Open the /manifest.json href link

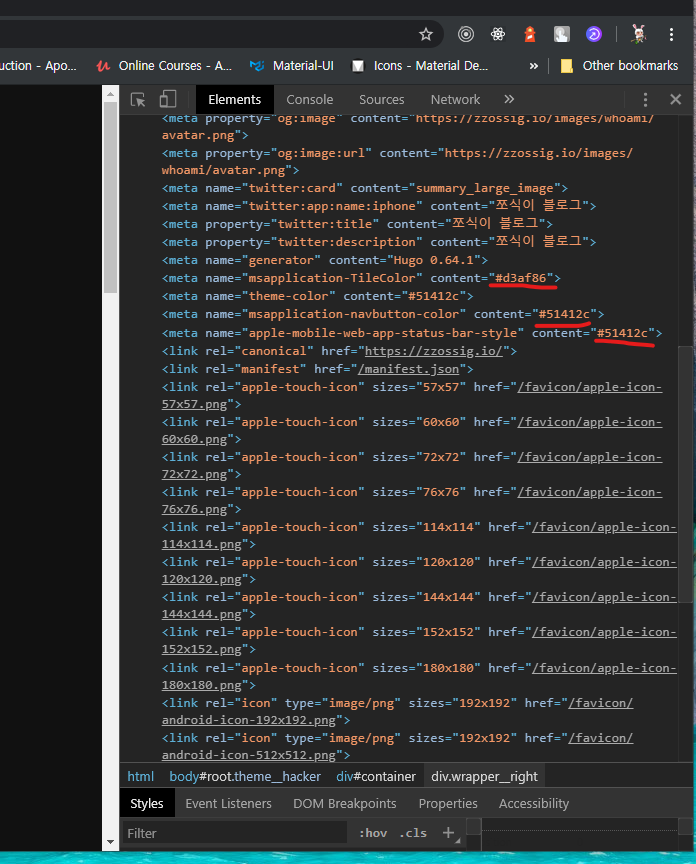[x=408, y=369]
